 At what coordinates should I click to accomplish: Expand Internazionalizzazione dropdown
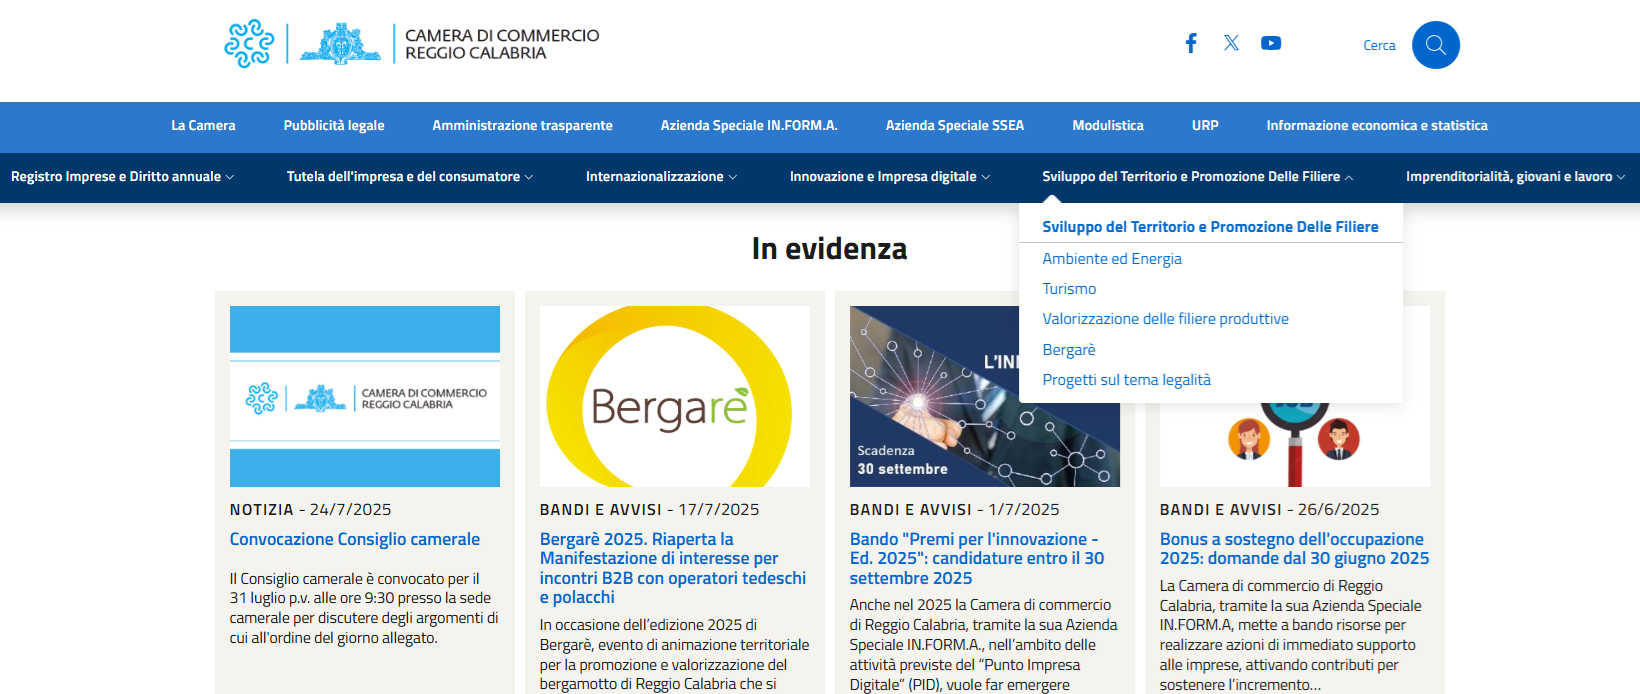coord(661,177)
